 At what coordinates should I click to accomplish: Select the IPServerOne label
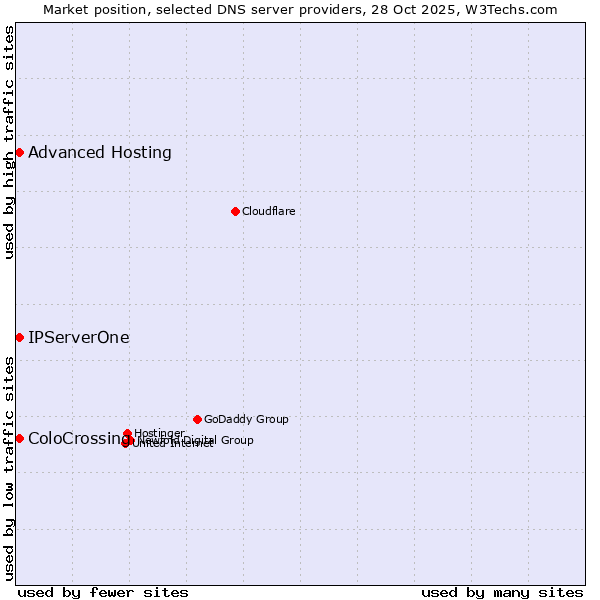[x=79, y=338]
